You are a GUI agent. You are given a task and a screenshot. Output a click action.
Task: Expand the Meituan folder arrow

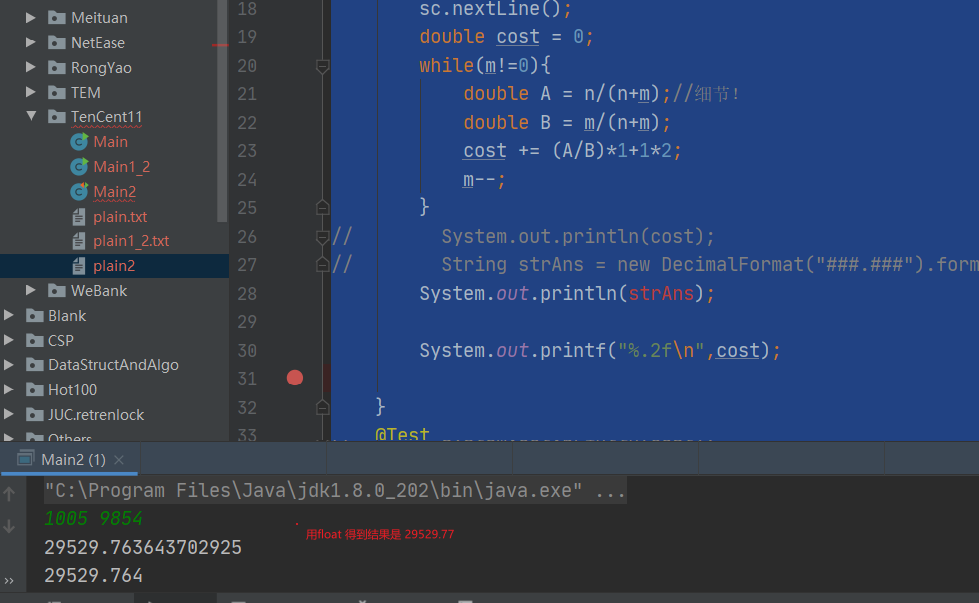coord(30,17)
